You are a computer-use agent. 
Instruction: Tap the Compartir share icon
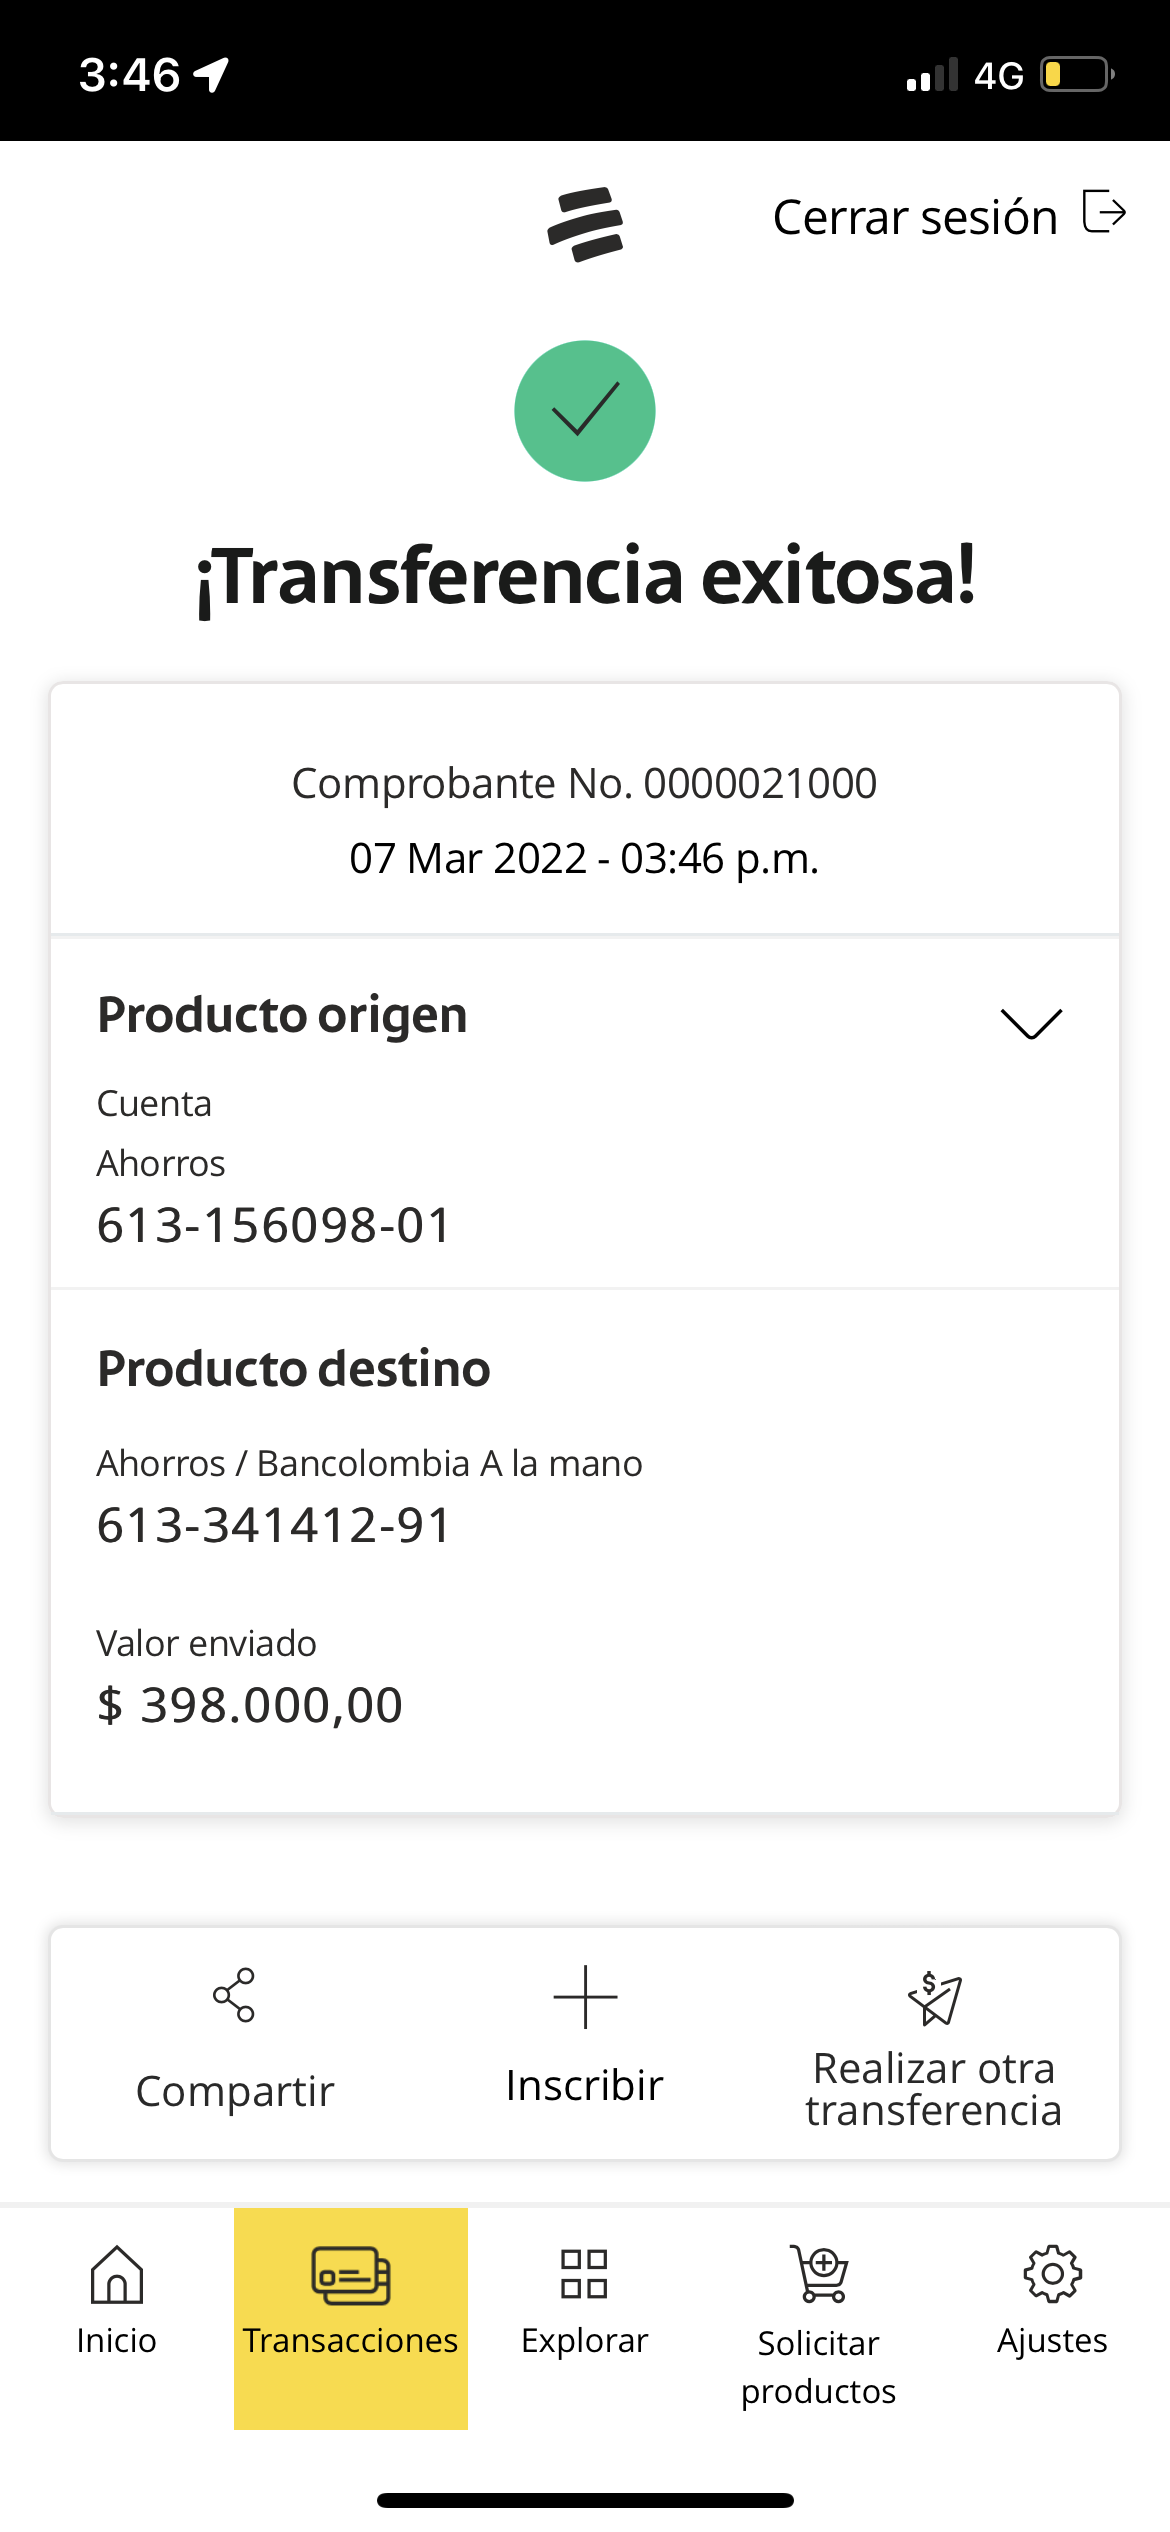(x=234, y=1995)
